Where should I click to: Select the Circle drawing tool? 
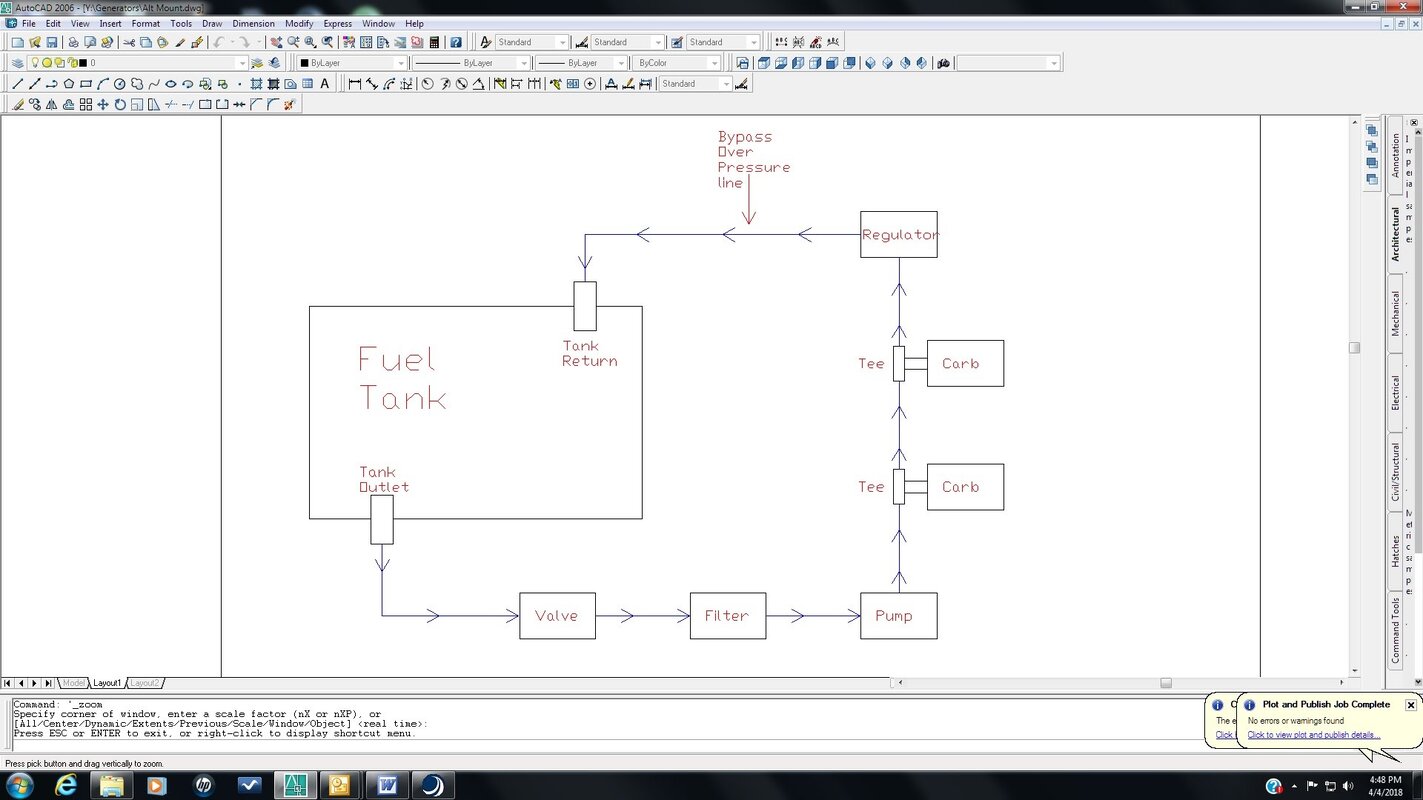coord(120,84)
